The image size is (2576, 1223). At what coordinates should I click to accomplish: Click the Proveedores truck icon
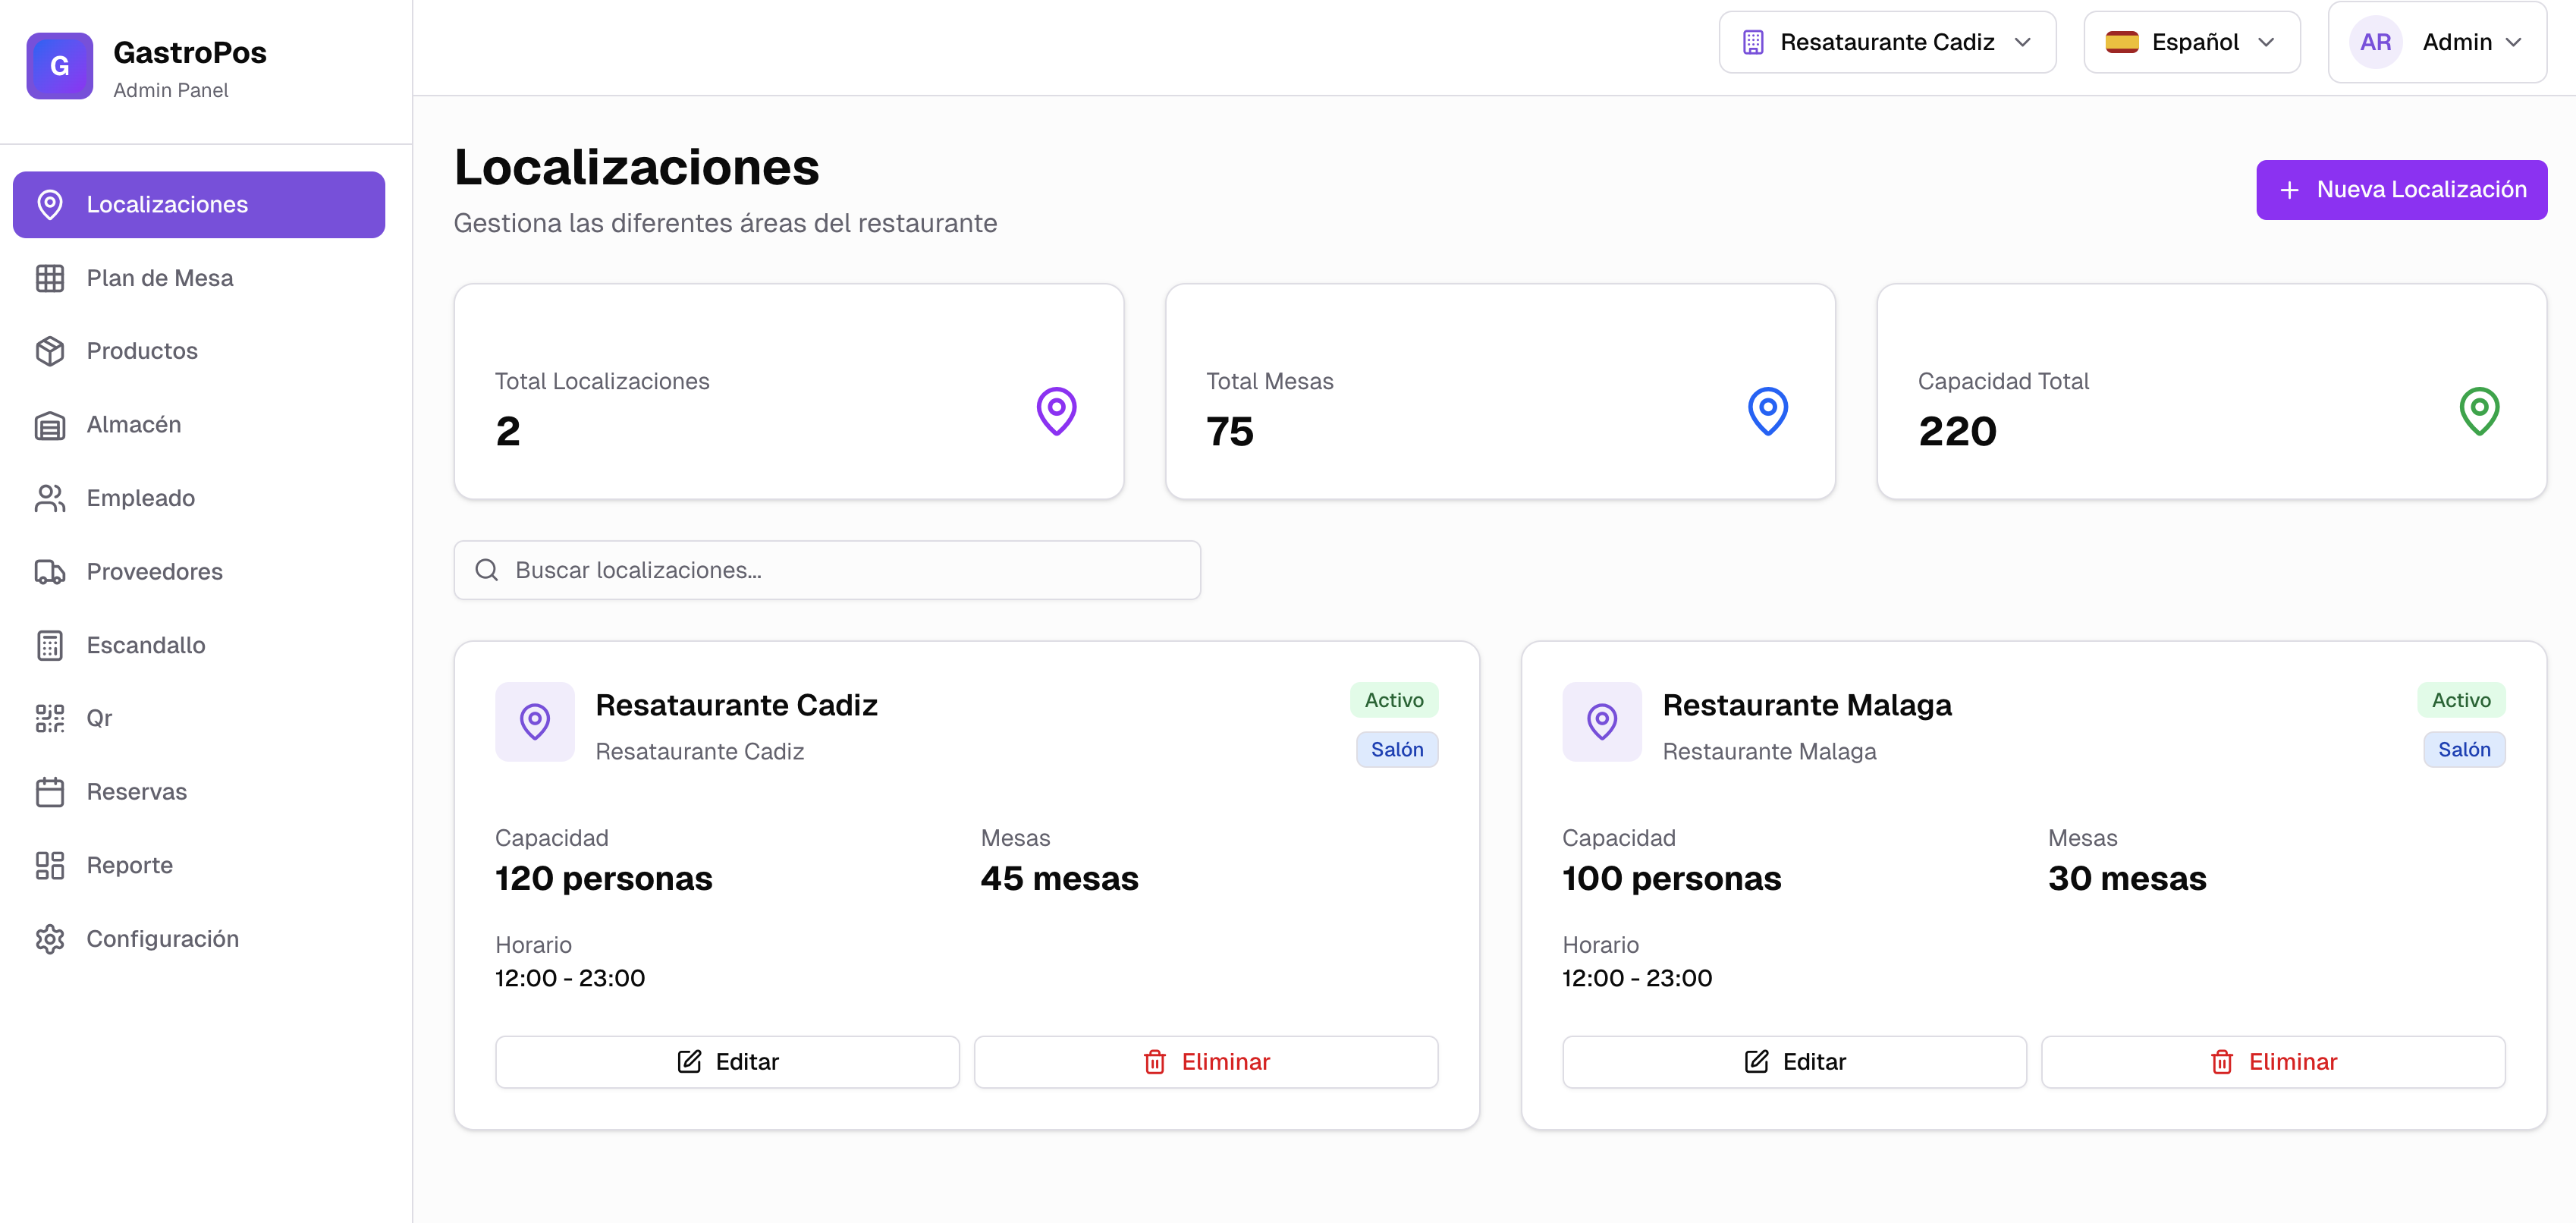(x=49, y=571)
